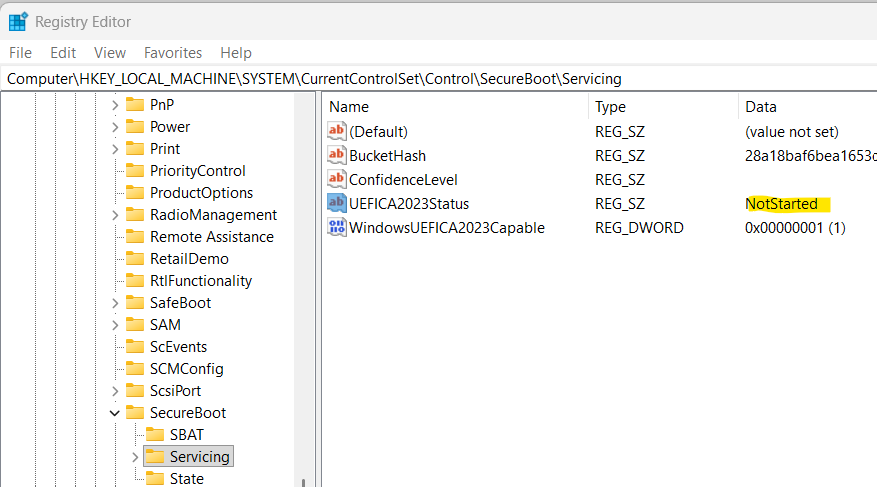Select the ConfidenceLevel value name
Viewport: 877px width, 487px height.
403,179
